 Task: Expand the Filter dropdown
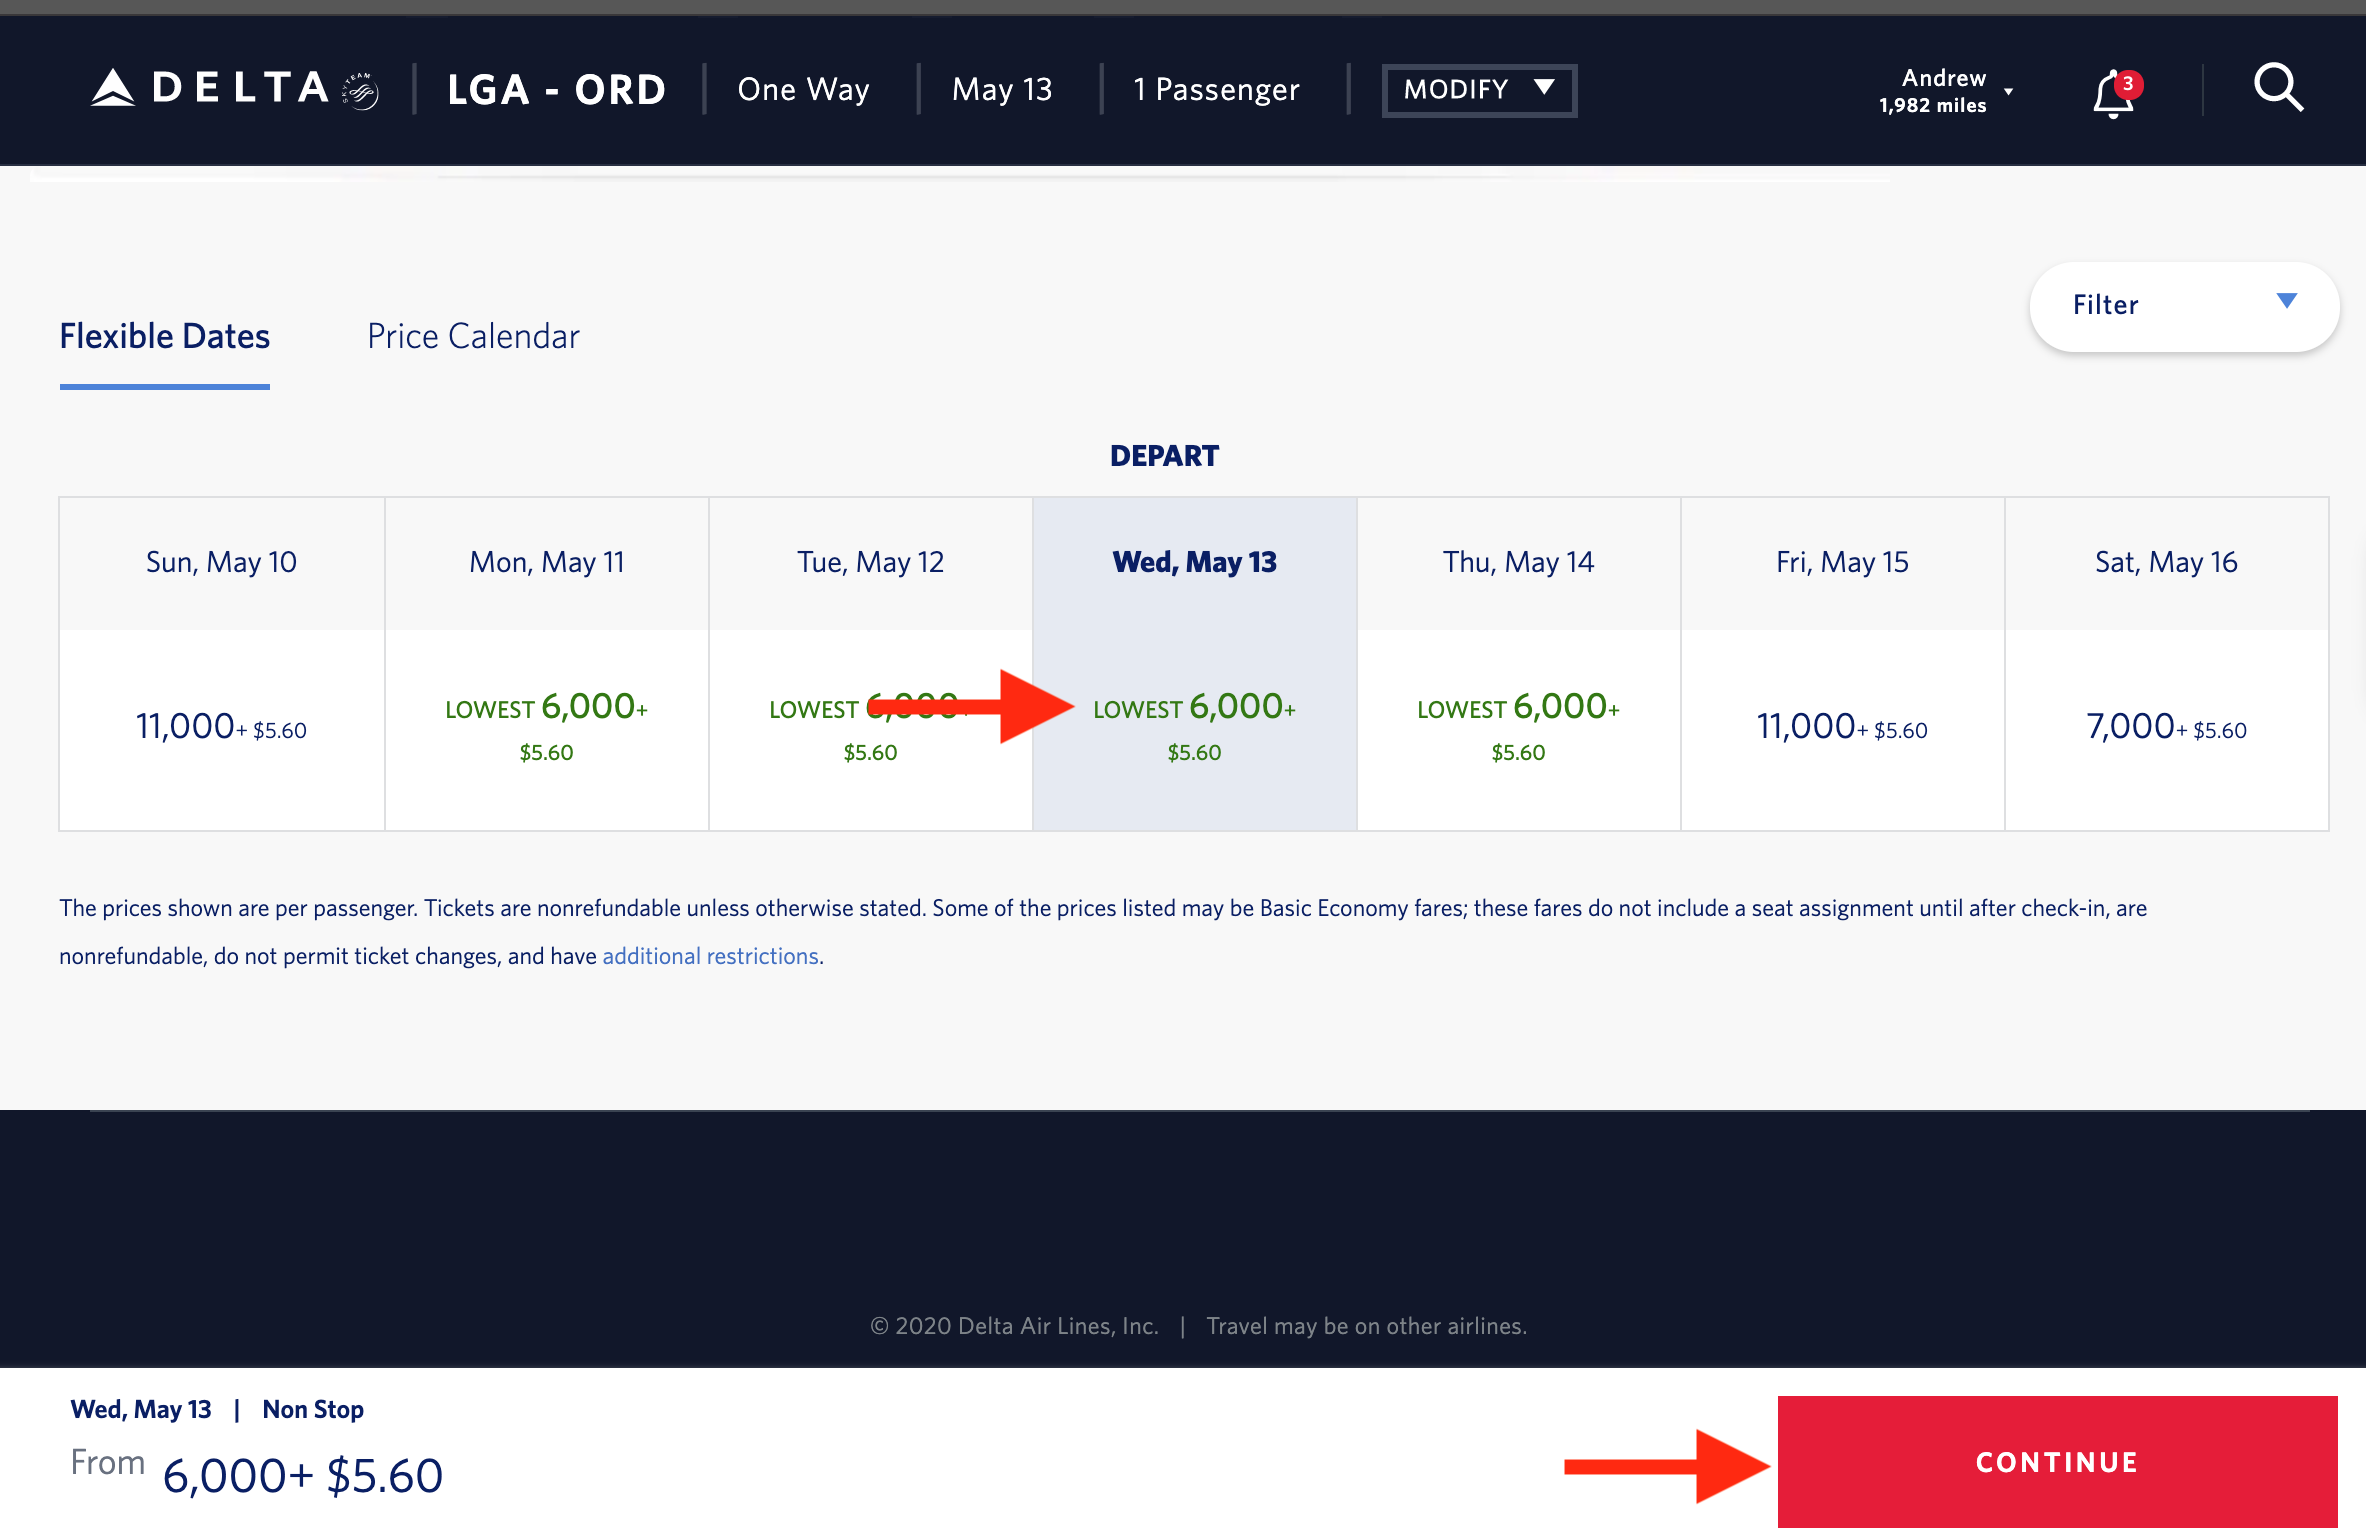(2184, 305)
